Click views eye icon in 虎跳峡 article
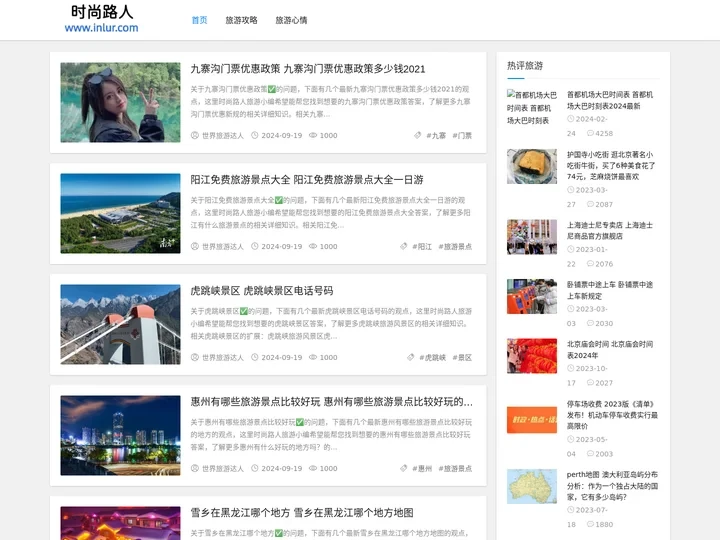720x540 pixels. point(313,357)
